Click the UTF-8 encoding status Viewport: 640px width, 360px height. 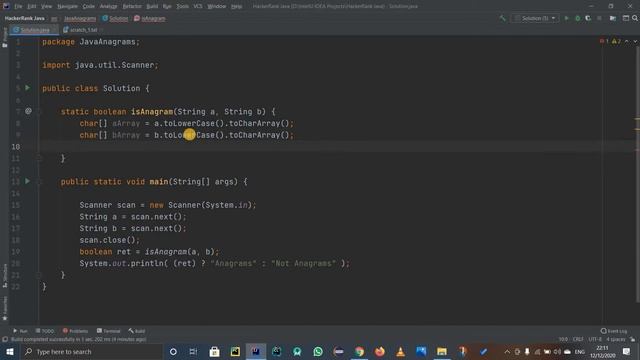[595, 339]
